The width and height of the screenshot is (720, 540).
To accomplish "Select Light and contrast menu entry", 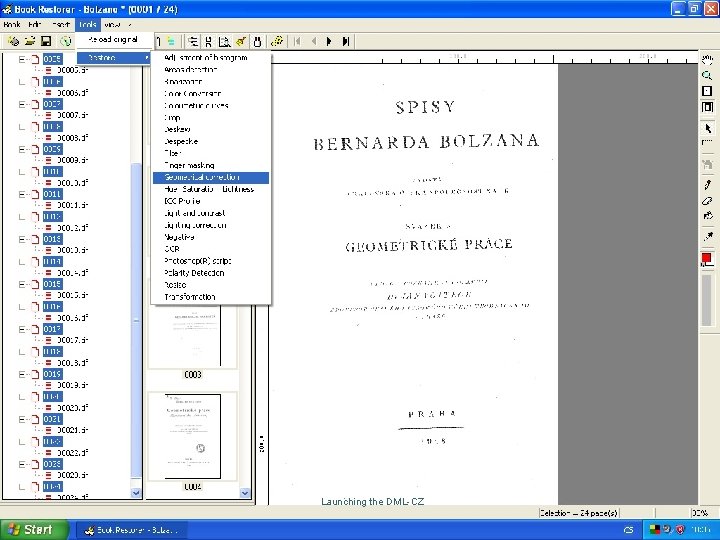I will 211,213.
